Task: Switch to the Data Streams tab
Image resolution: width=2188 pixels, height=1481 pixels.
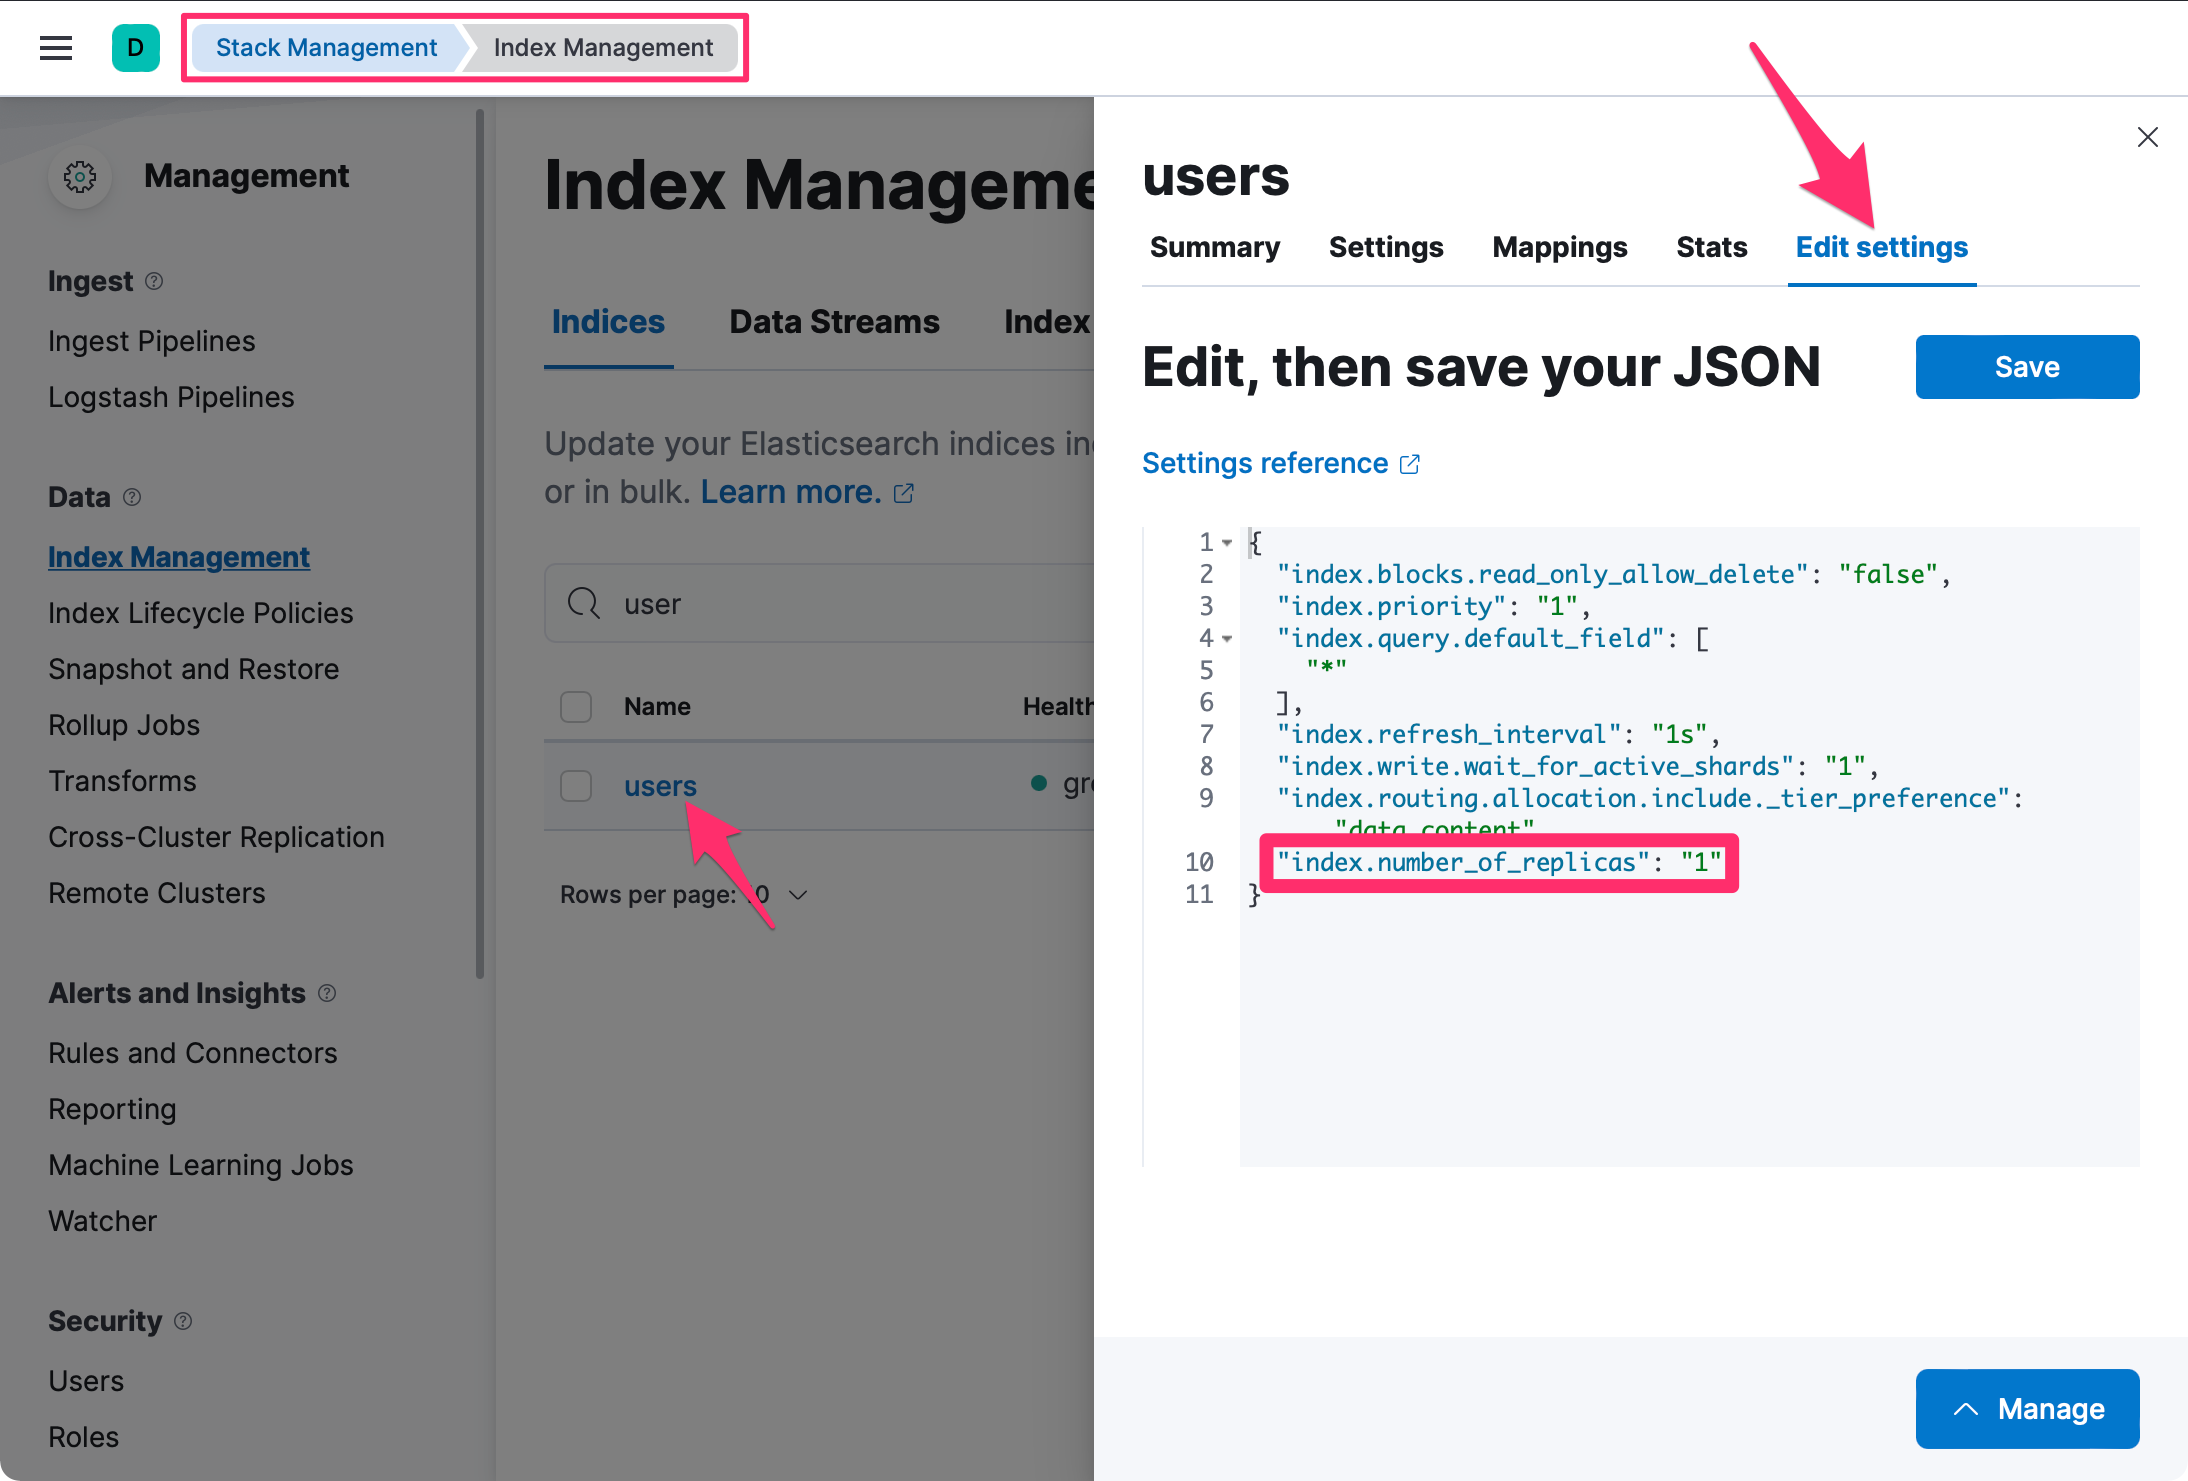Action: point(834,321)
